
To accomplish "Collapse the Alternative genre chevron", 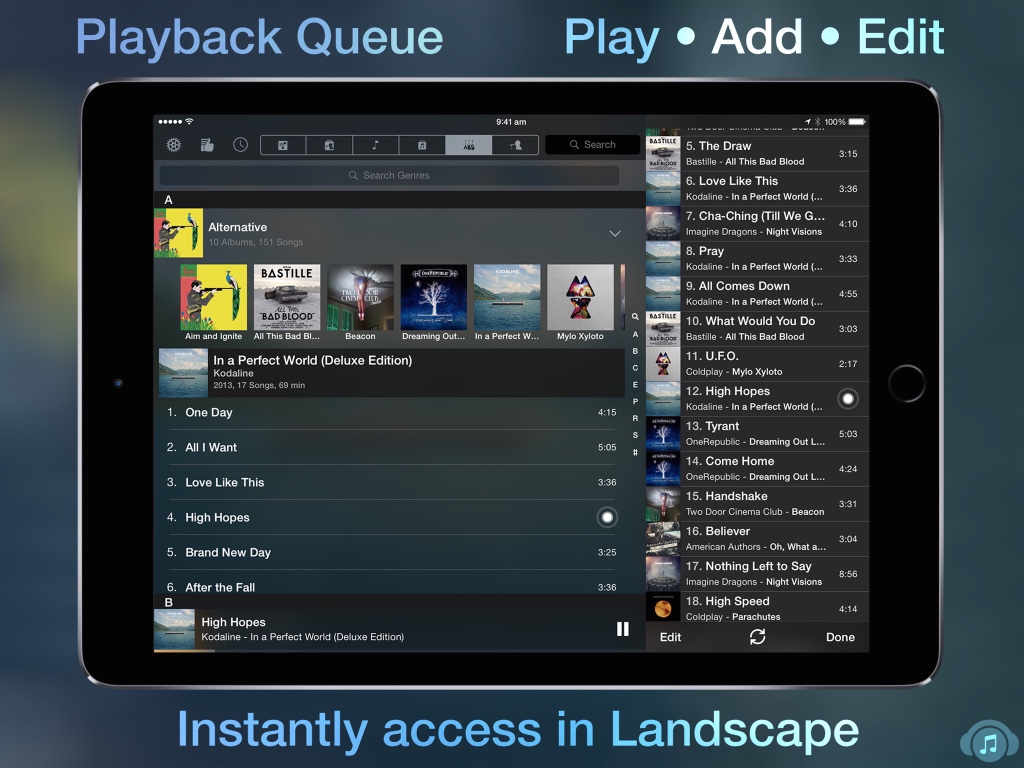I will pos(615,234).
